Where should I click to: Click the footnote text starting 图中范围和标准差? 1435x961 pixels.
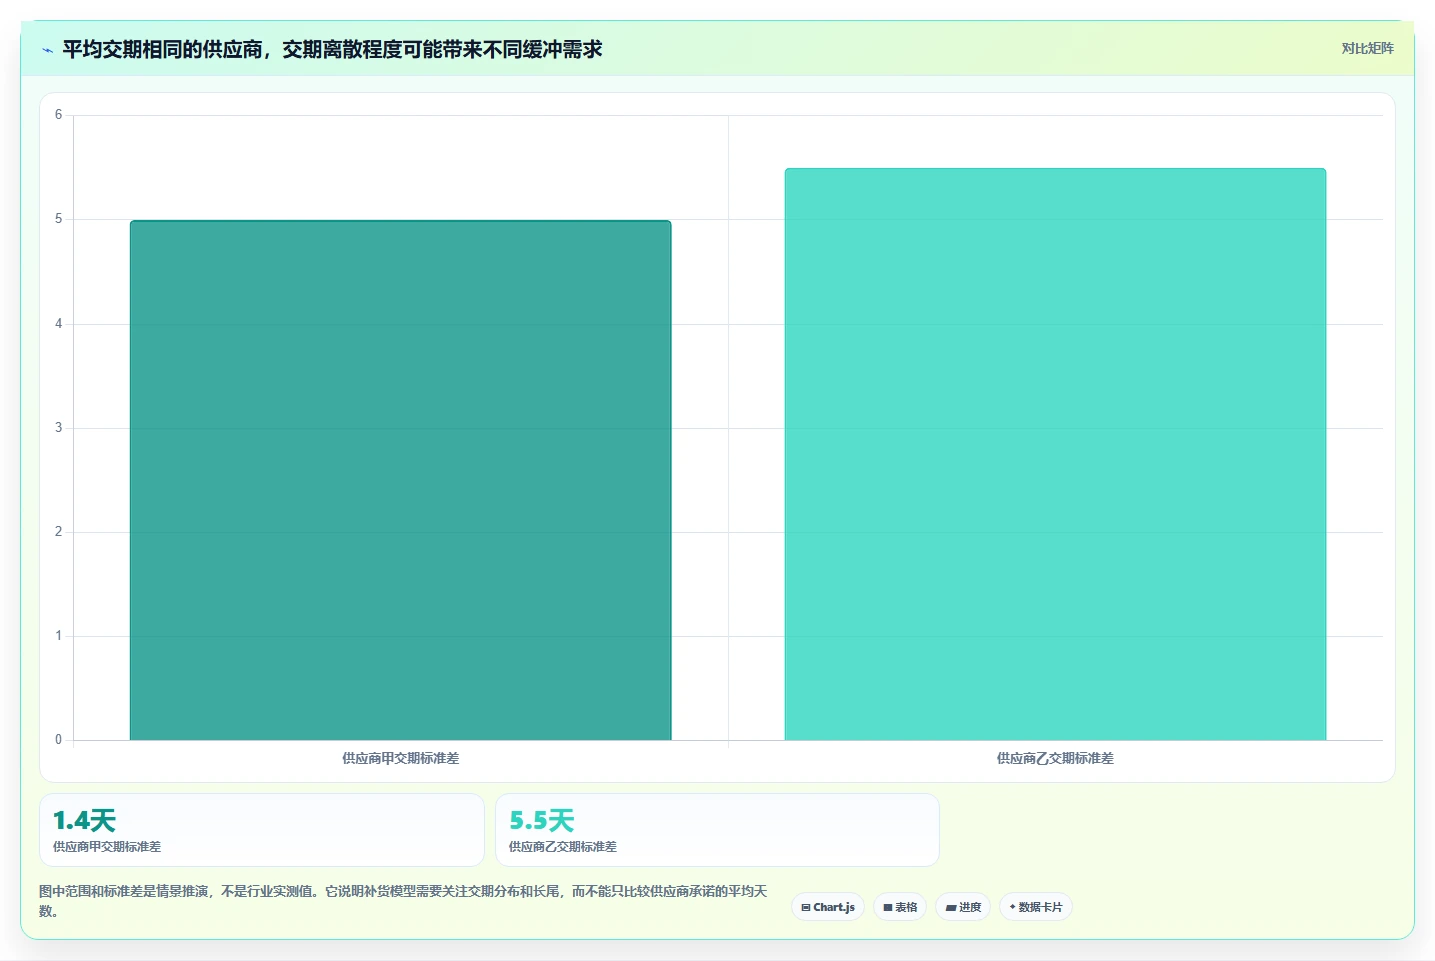pyautogui.click(x=403, y=901)
